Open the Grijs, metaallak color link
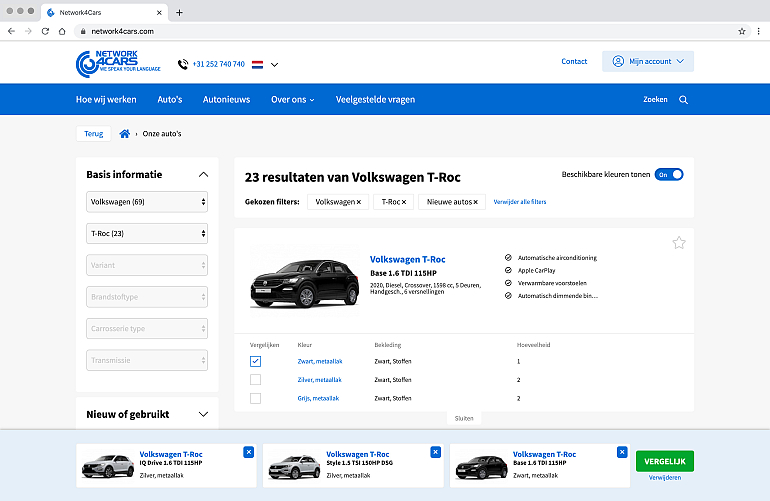The image size is (770, 501). pyautogui.click(x=318, y=398)
